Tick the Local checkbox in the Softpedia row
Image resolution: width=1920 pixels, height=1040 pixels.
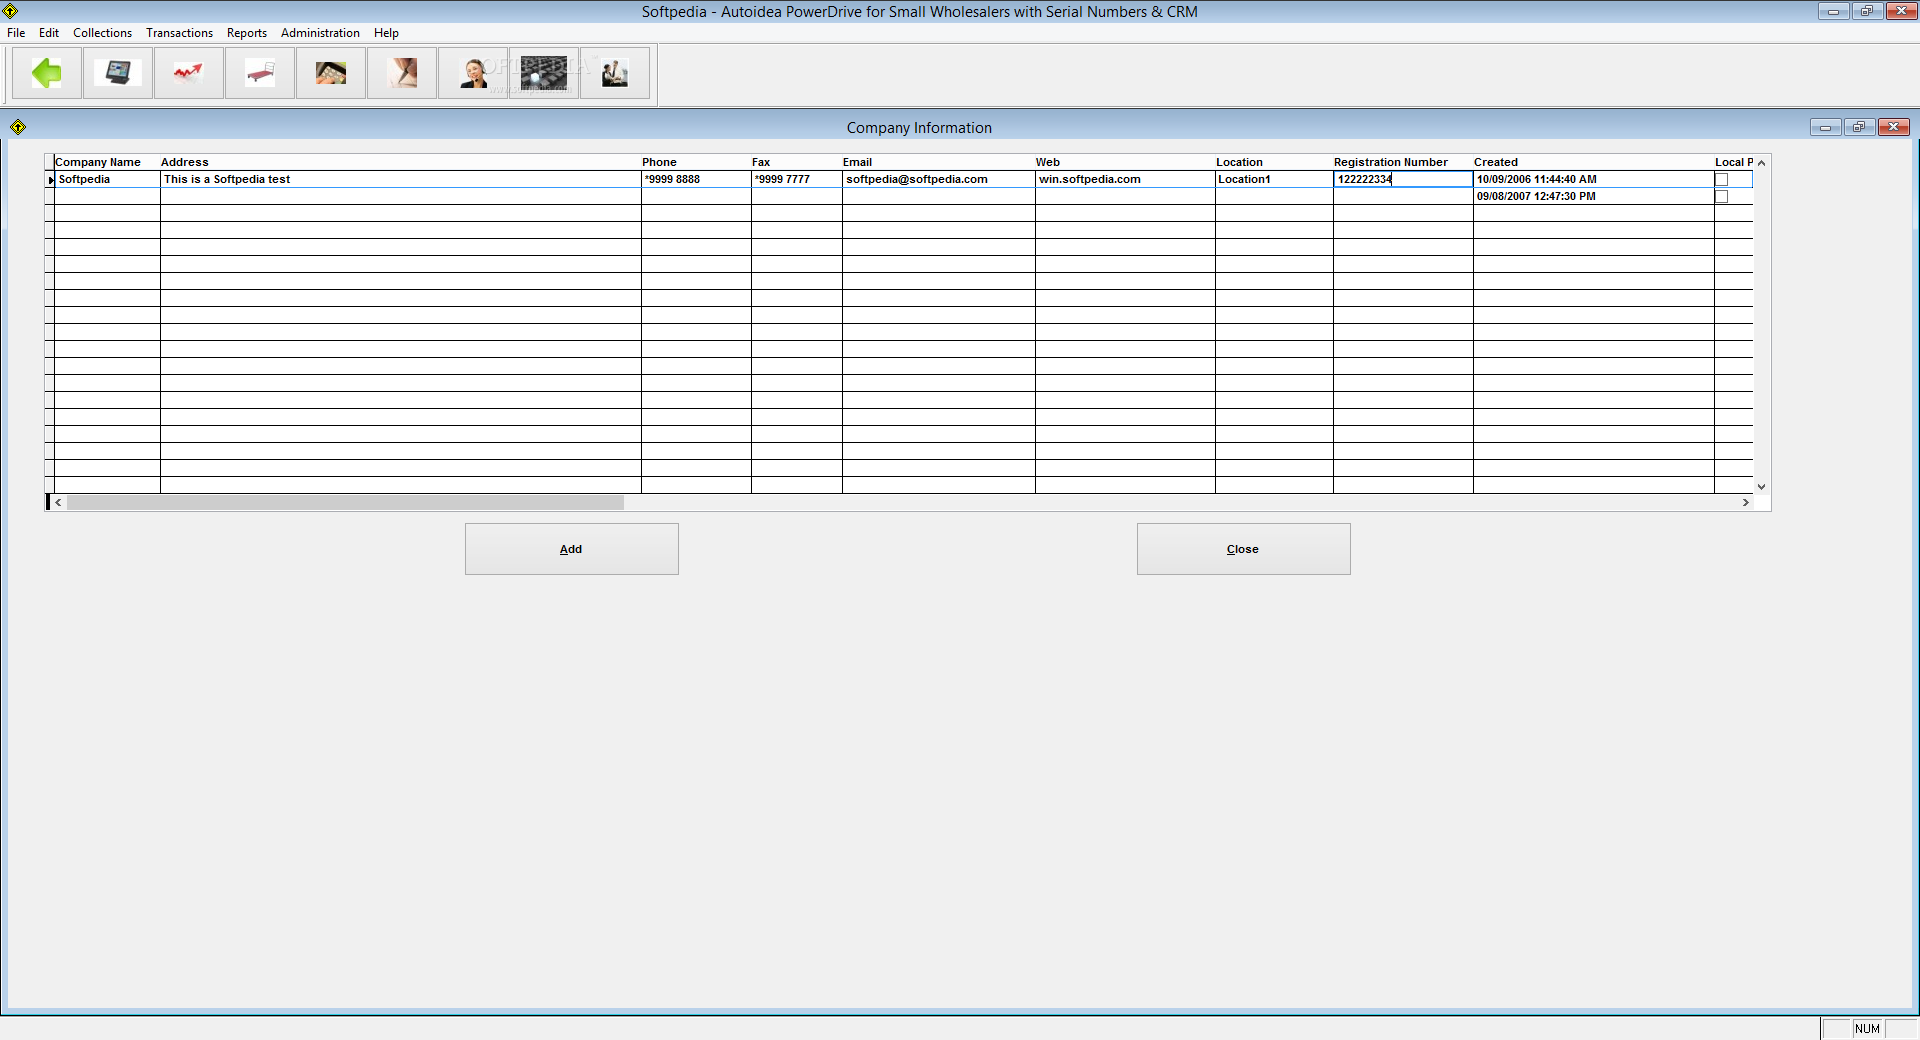[x=1721, y=180]
